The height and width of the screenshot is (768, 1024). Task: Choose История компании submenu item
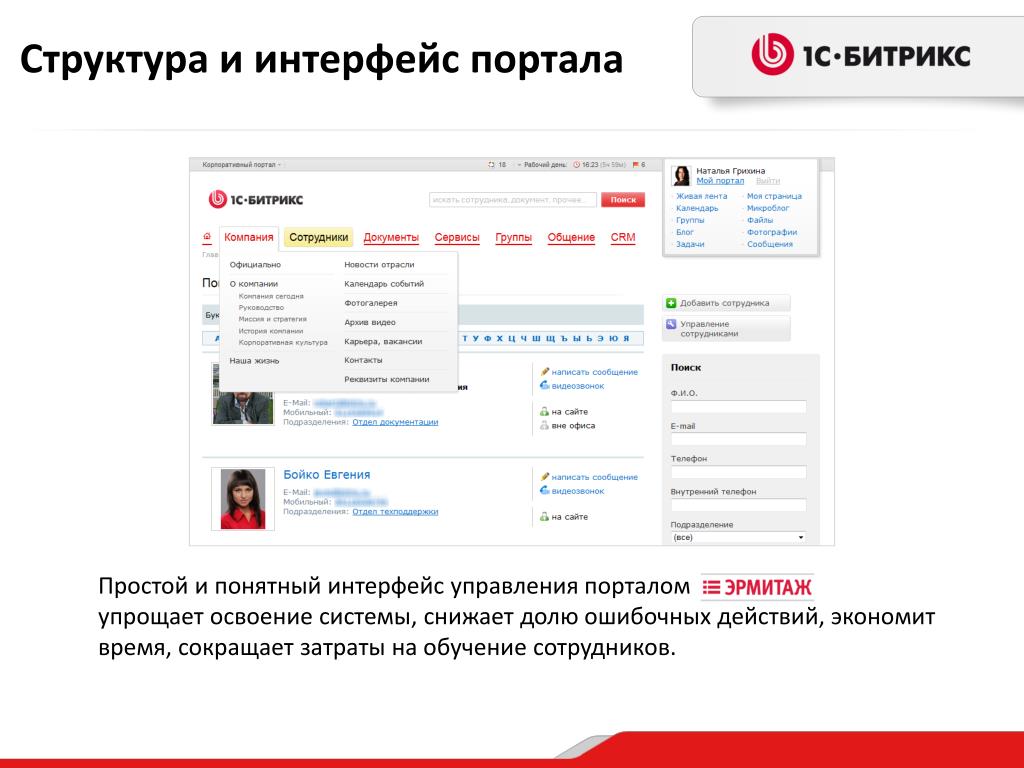pos(271,330)
